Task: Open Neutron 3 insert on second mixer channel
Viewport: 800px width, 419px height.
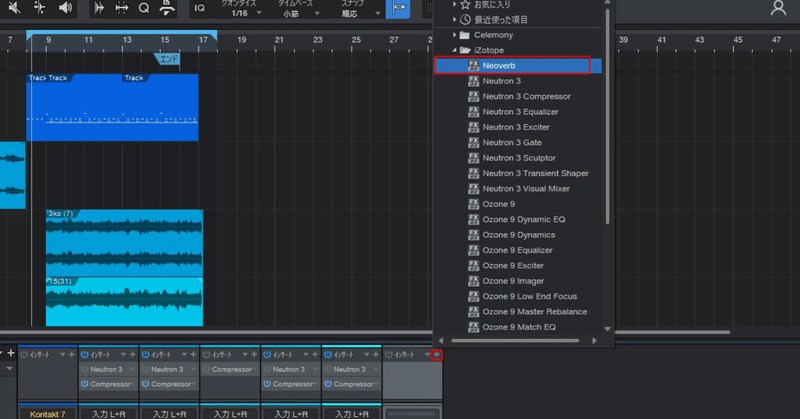Action: [x=108, y=369]
